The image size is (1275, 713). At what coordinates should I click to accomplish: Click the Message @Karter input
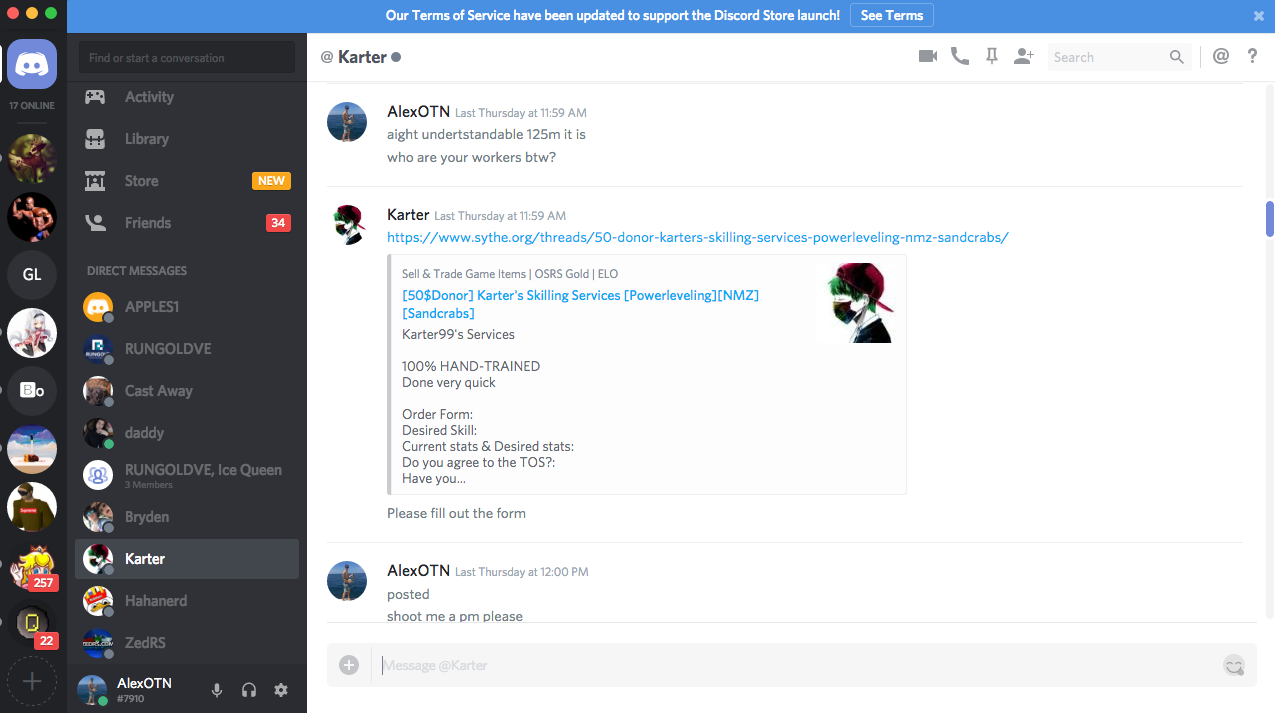pyautogui.click(x=795, y=665)
